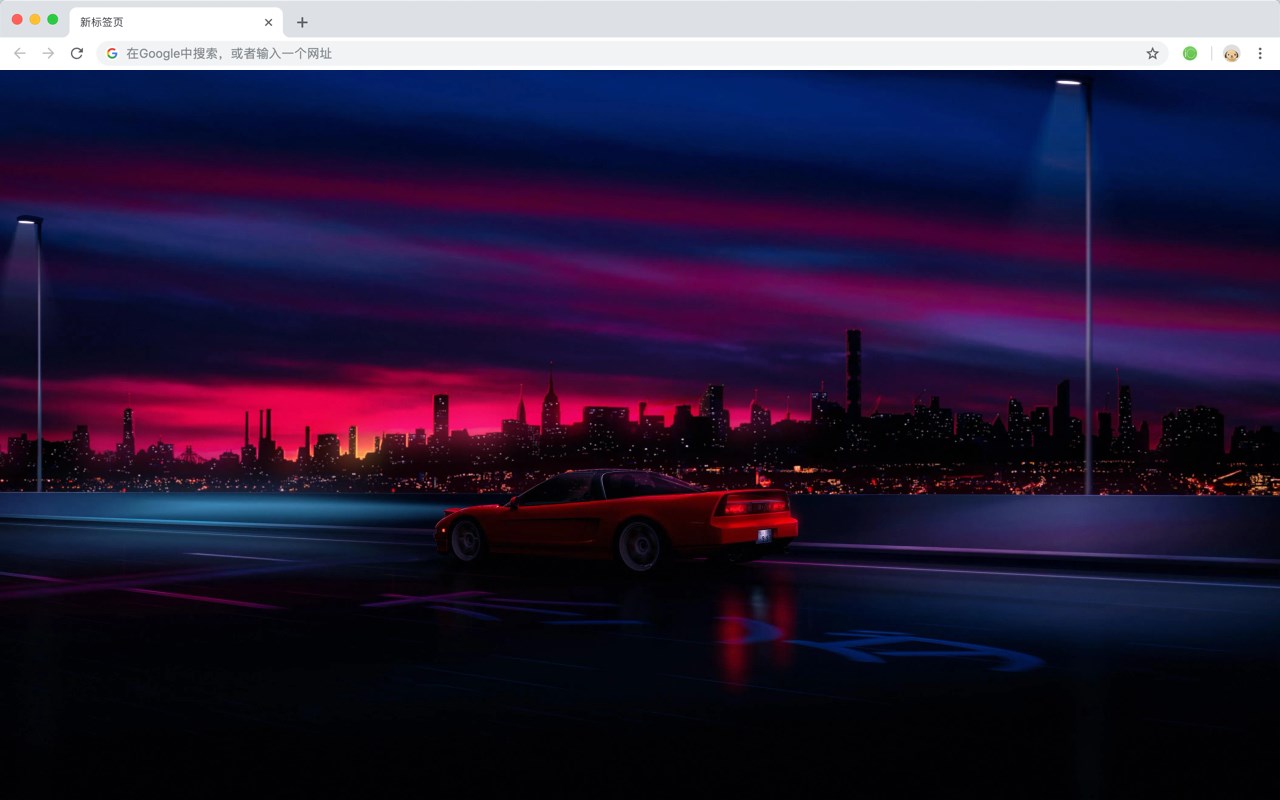Focus the address bar search field

pyautogui.click(x=632, y=53)
